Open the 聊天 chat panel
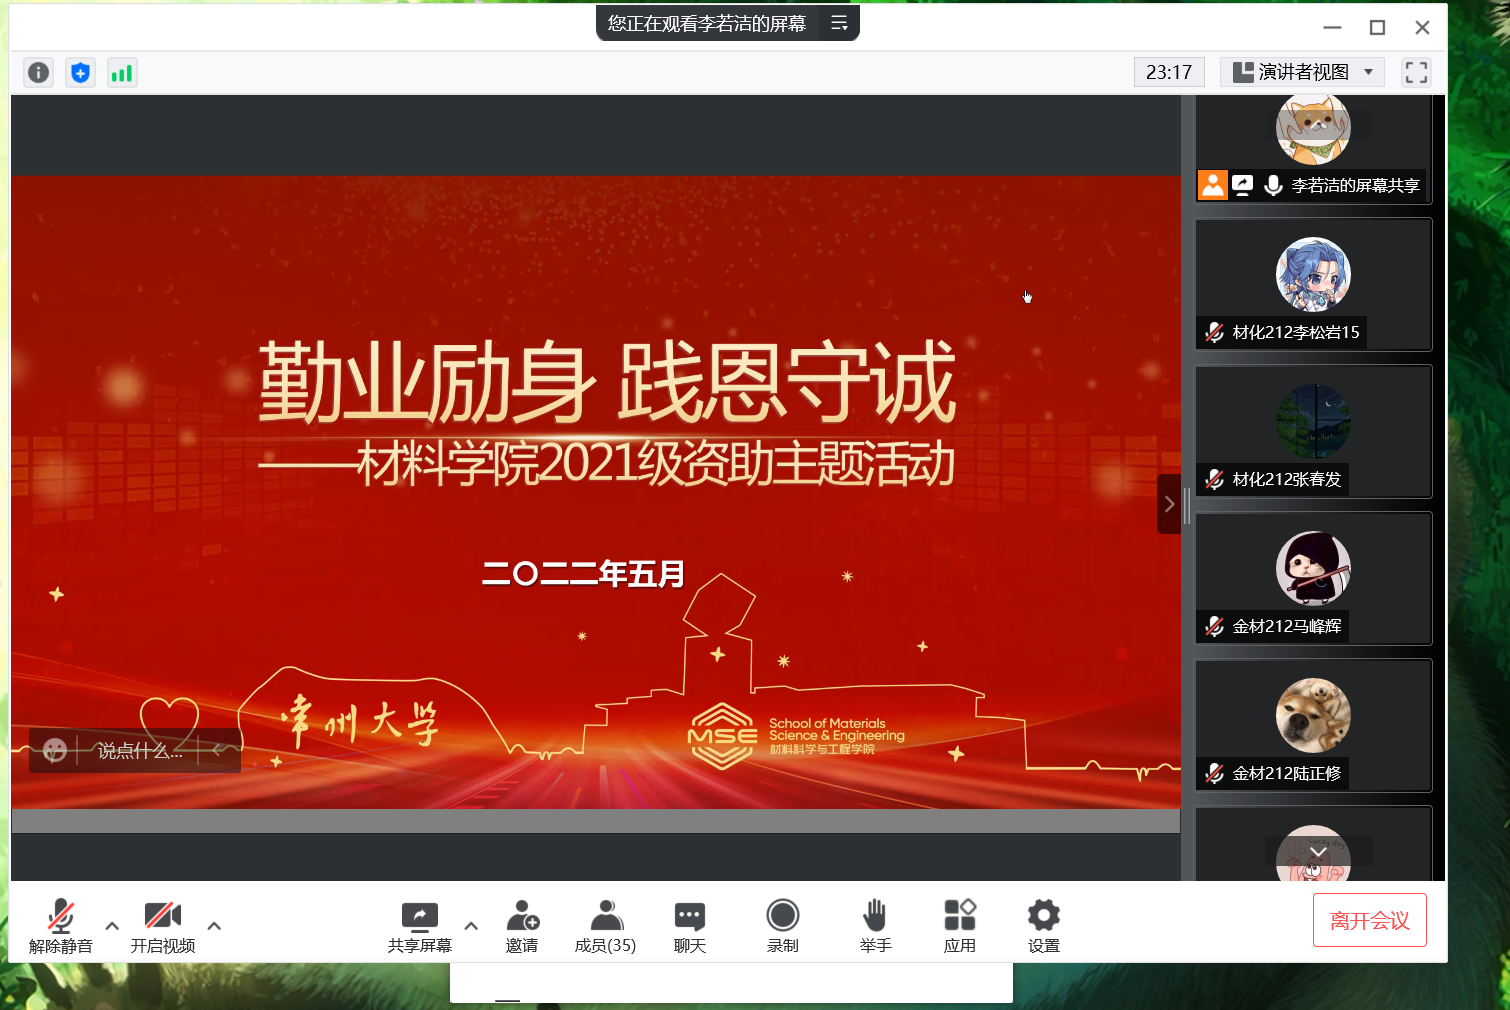Screen dimensions: 1510x1010 (x=690, y=926)
